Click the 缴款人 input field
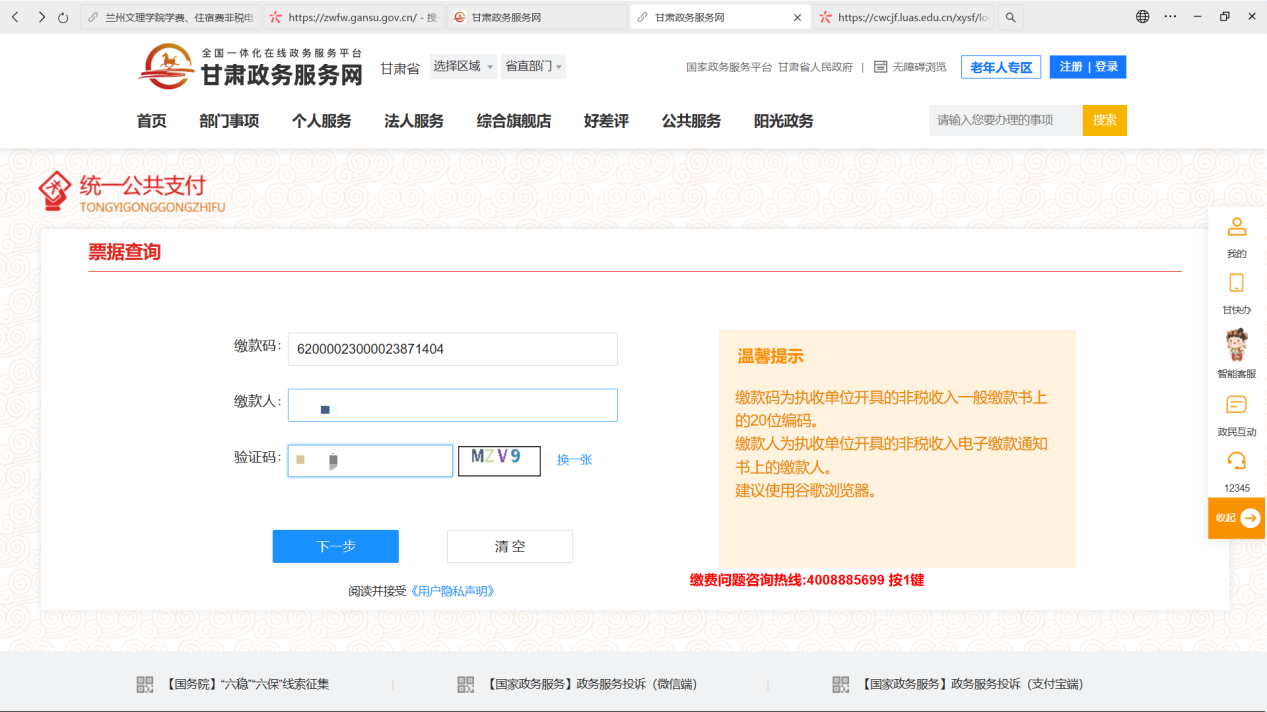Viewport: 1267px width, 712px height. [452, 405]
